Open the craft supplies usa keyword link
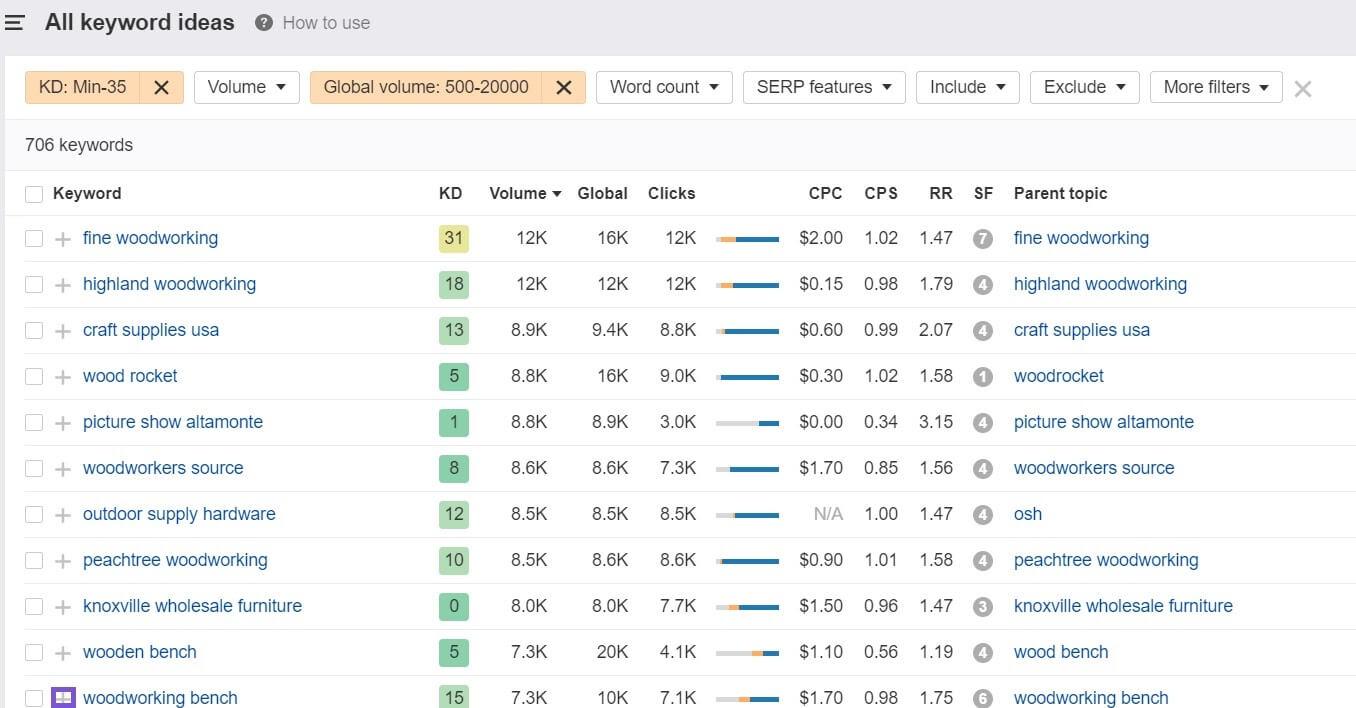The image size is (1356, 708). tap(151, 330)
